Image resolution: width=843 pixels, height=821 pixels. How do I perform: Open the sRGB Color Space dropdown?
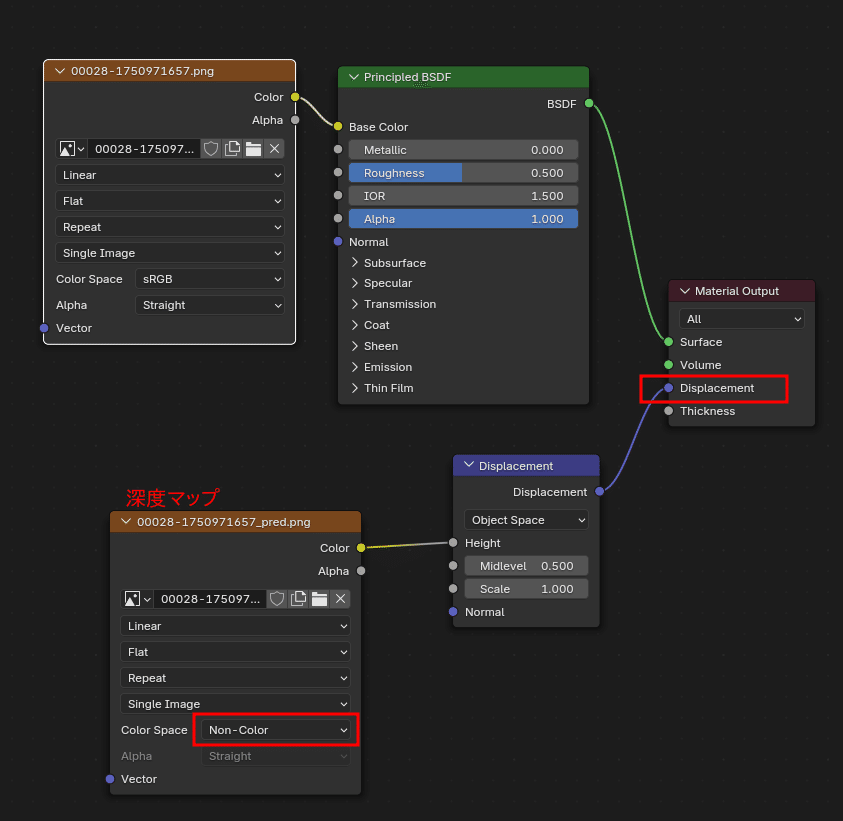(x=209, y=279)
